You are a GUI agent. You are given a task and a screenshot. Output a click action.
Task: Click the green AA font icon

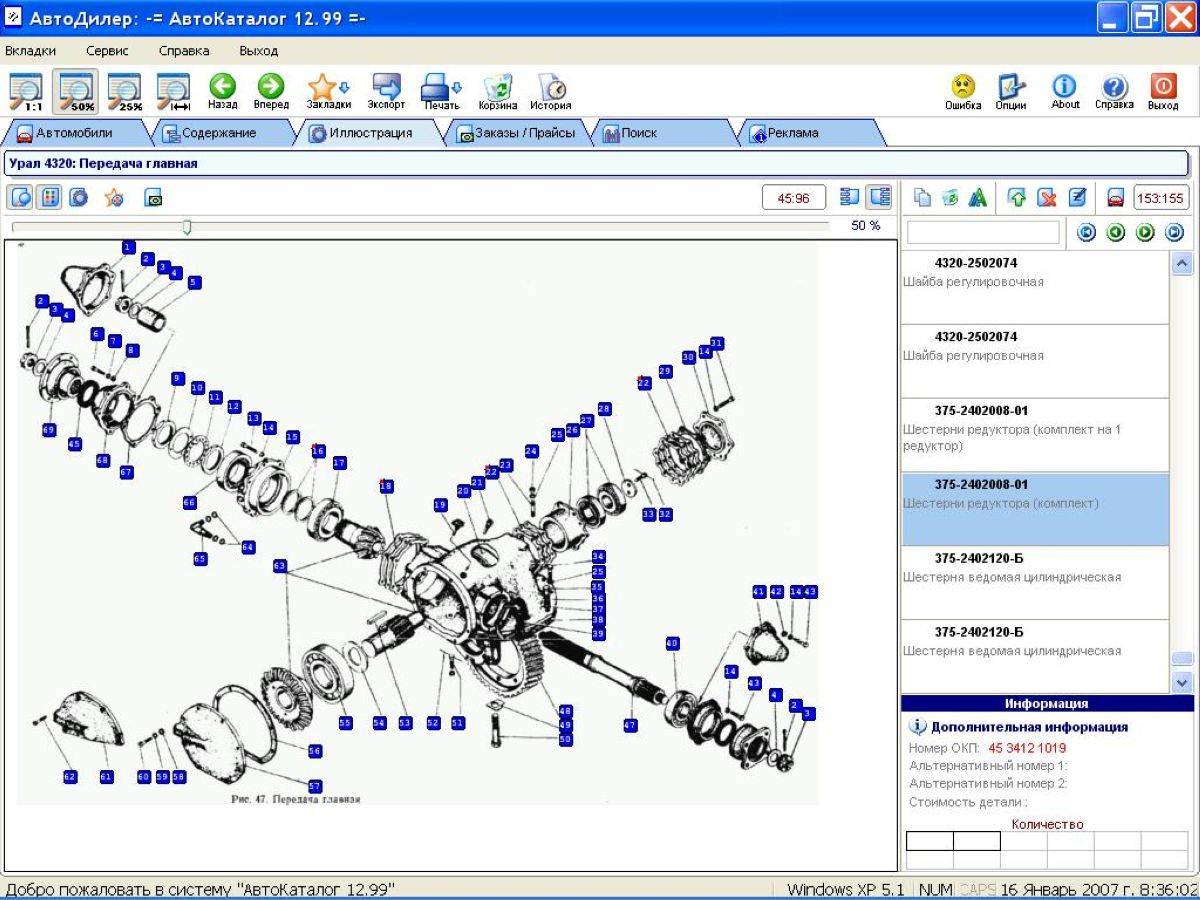click(978, 198)
